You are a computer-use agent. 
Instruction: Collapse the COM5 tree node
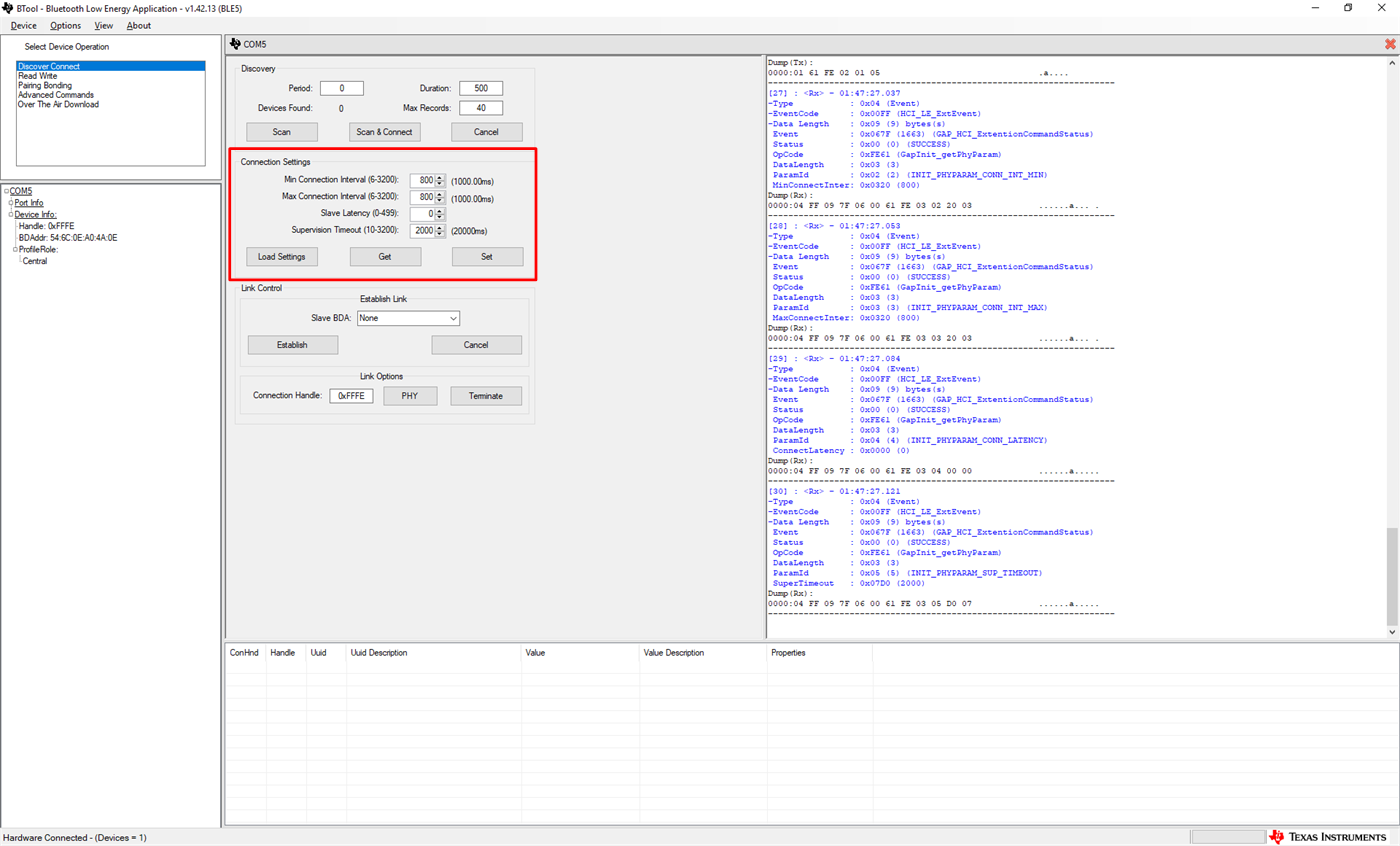[x=6, y=191]
